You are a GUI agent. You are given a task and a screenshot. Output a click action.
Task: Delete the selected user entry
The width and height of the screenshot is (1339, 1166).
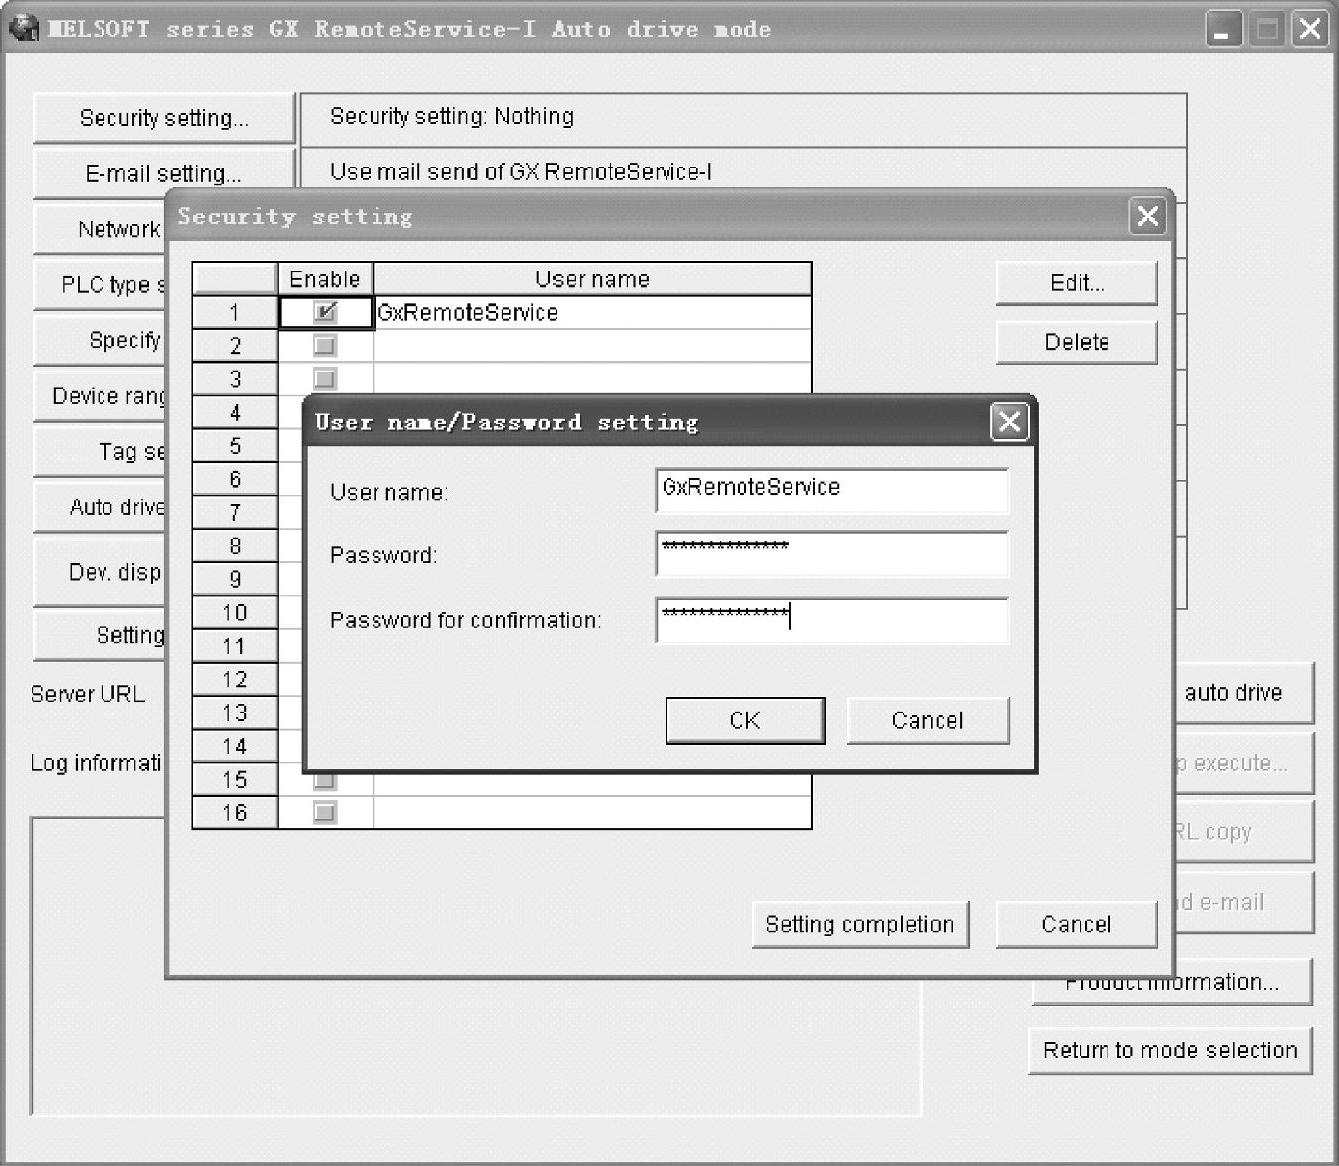1076,343
